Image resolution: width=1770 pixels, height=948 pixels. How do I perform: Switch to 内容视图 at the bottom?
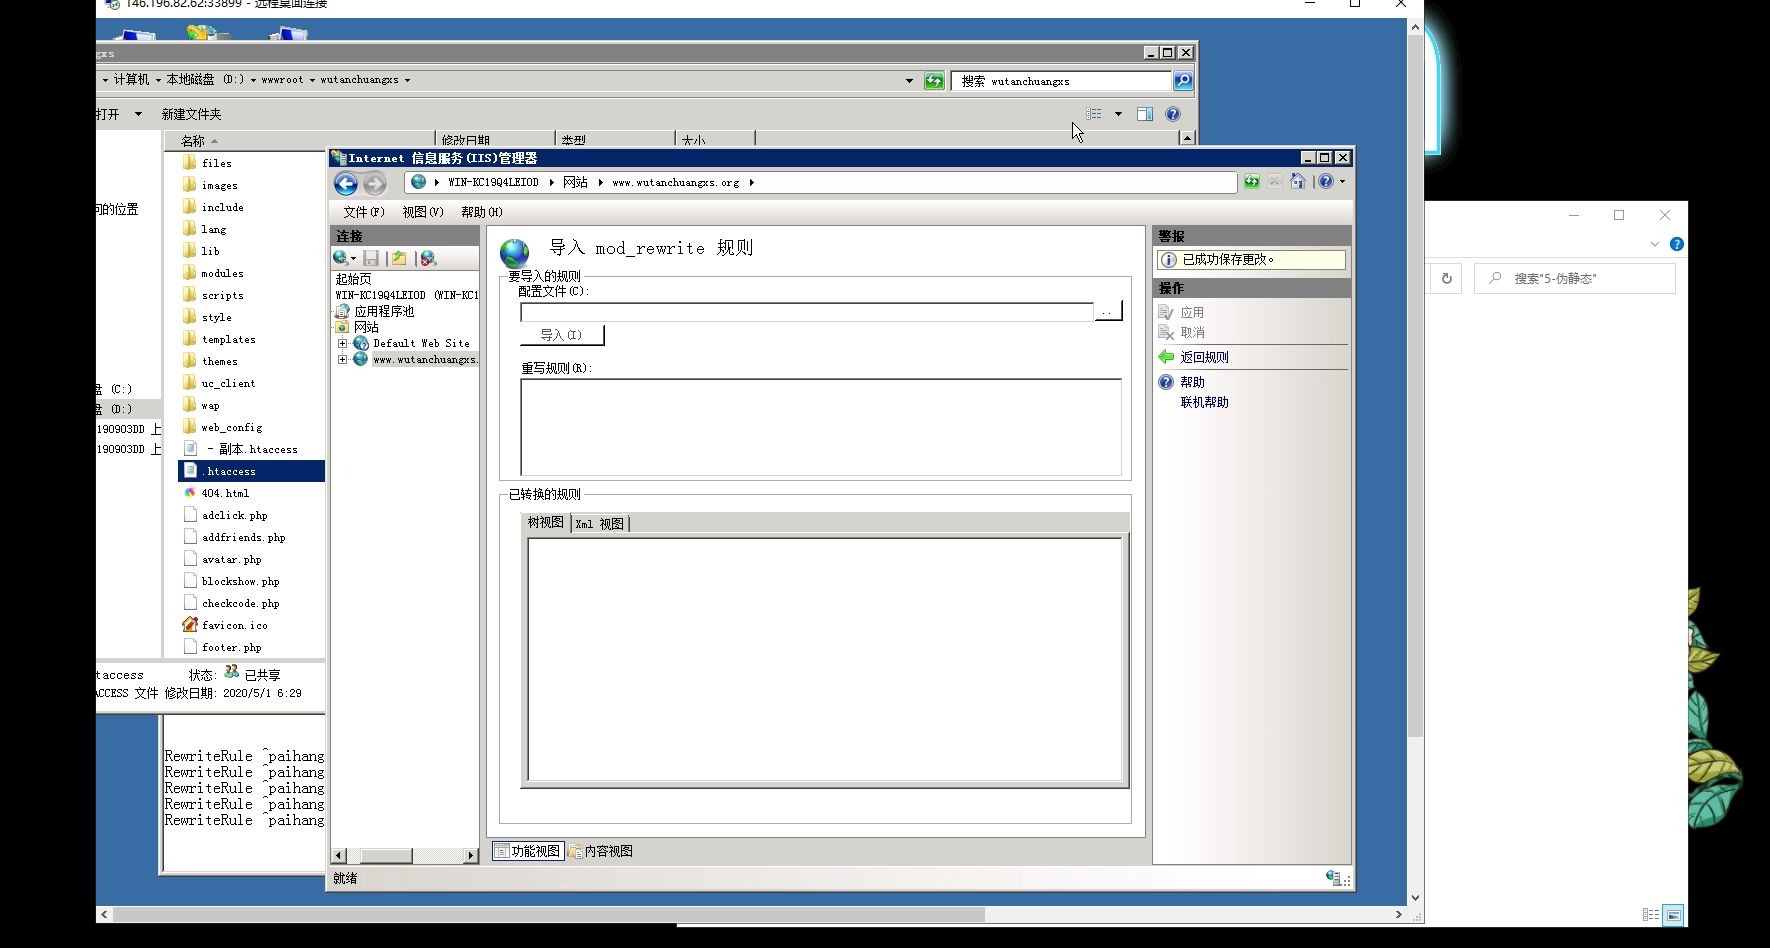pyautogui.click(x=601, y=851)
